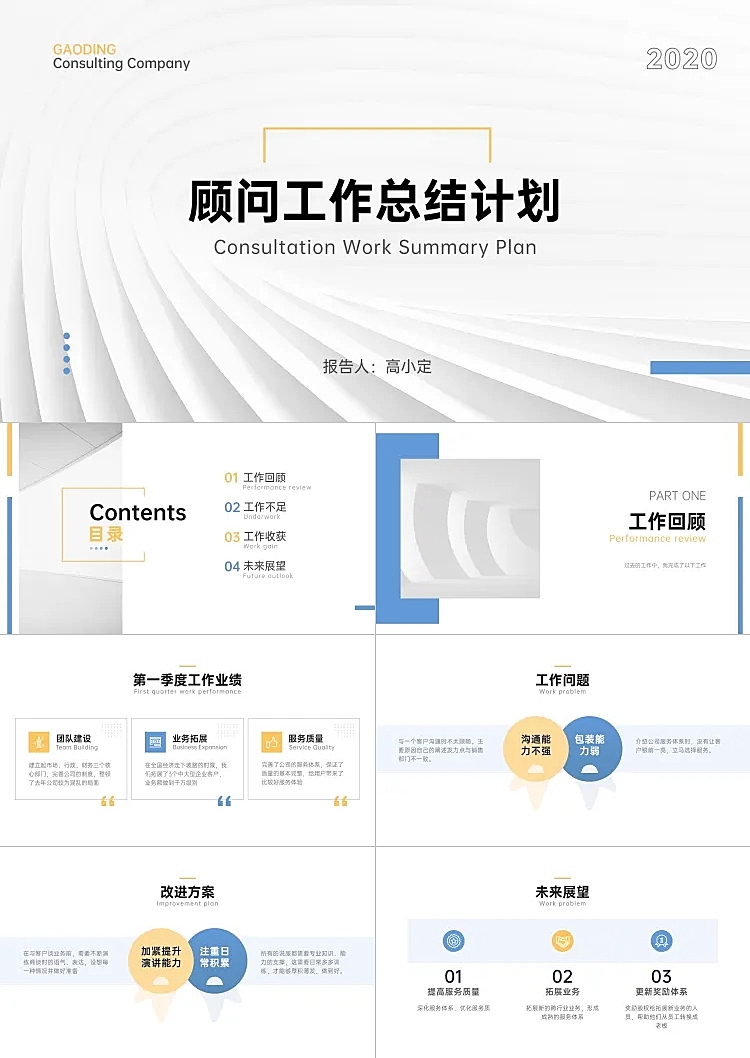Viewport: 750px width, 1058px height.
Task: Click the subtitle Consultation Work Summary Plan
Action: (375, 248)
